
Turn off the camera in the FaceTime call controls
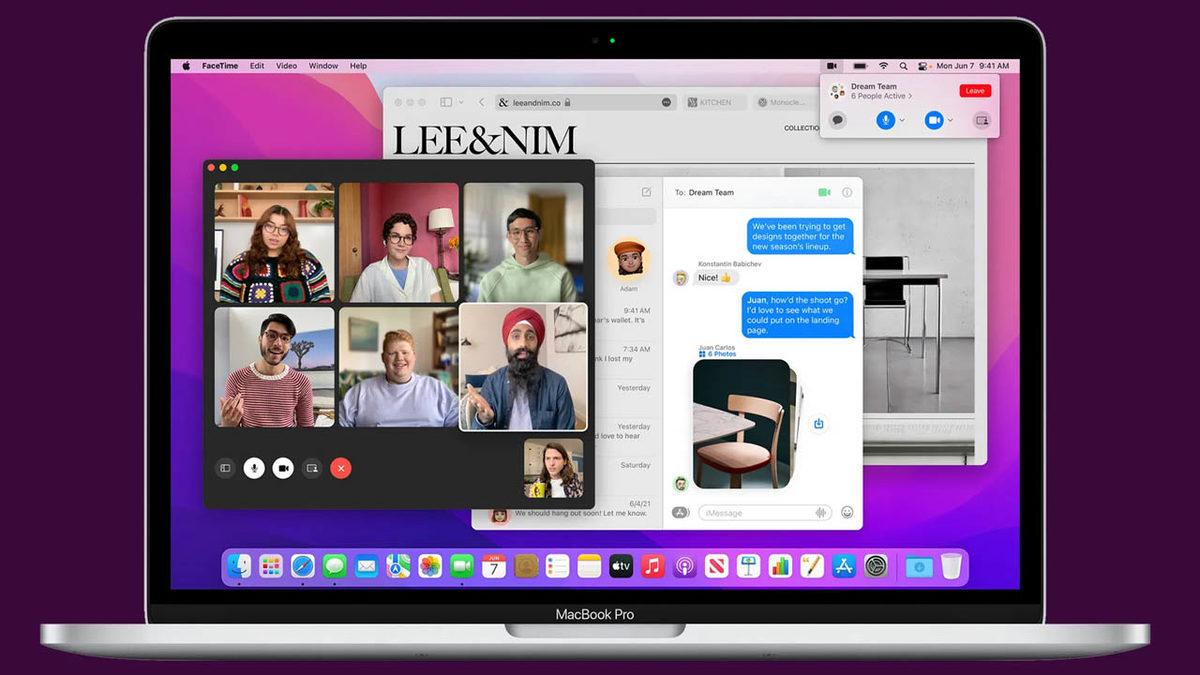coord(282,467)
